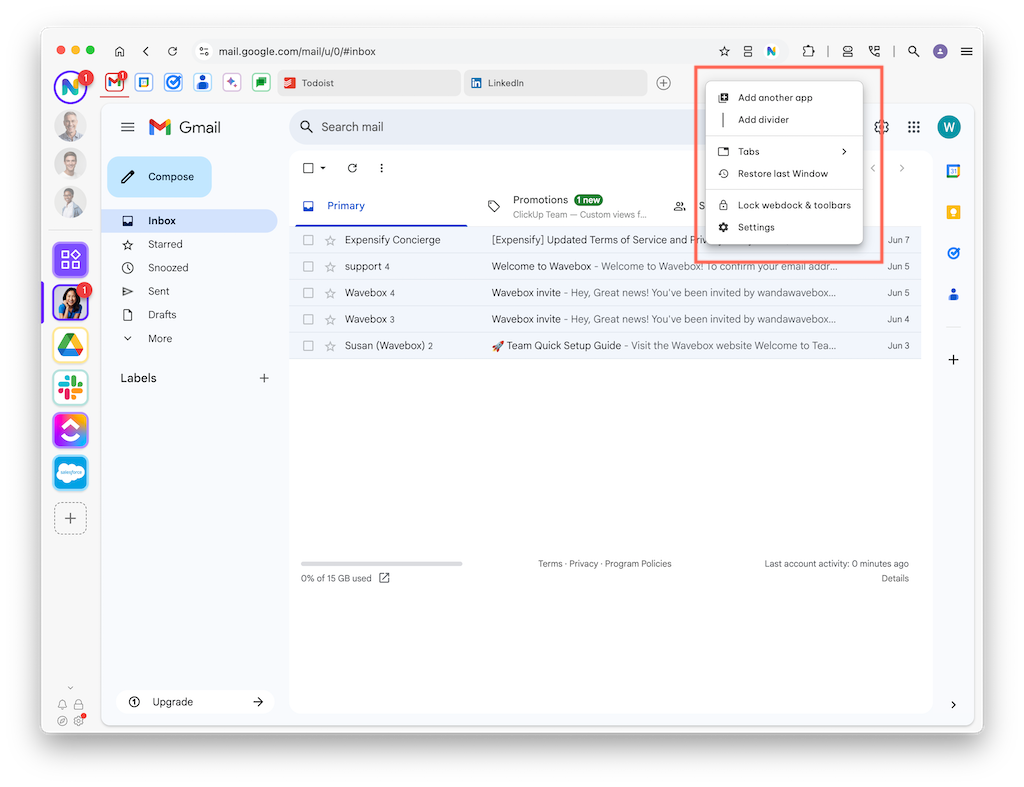Bookmark the page with the star icon
This screenshot has width=1024, height=787.
(724, 52)
